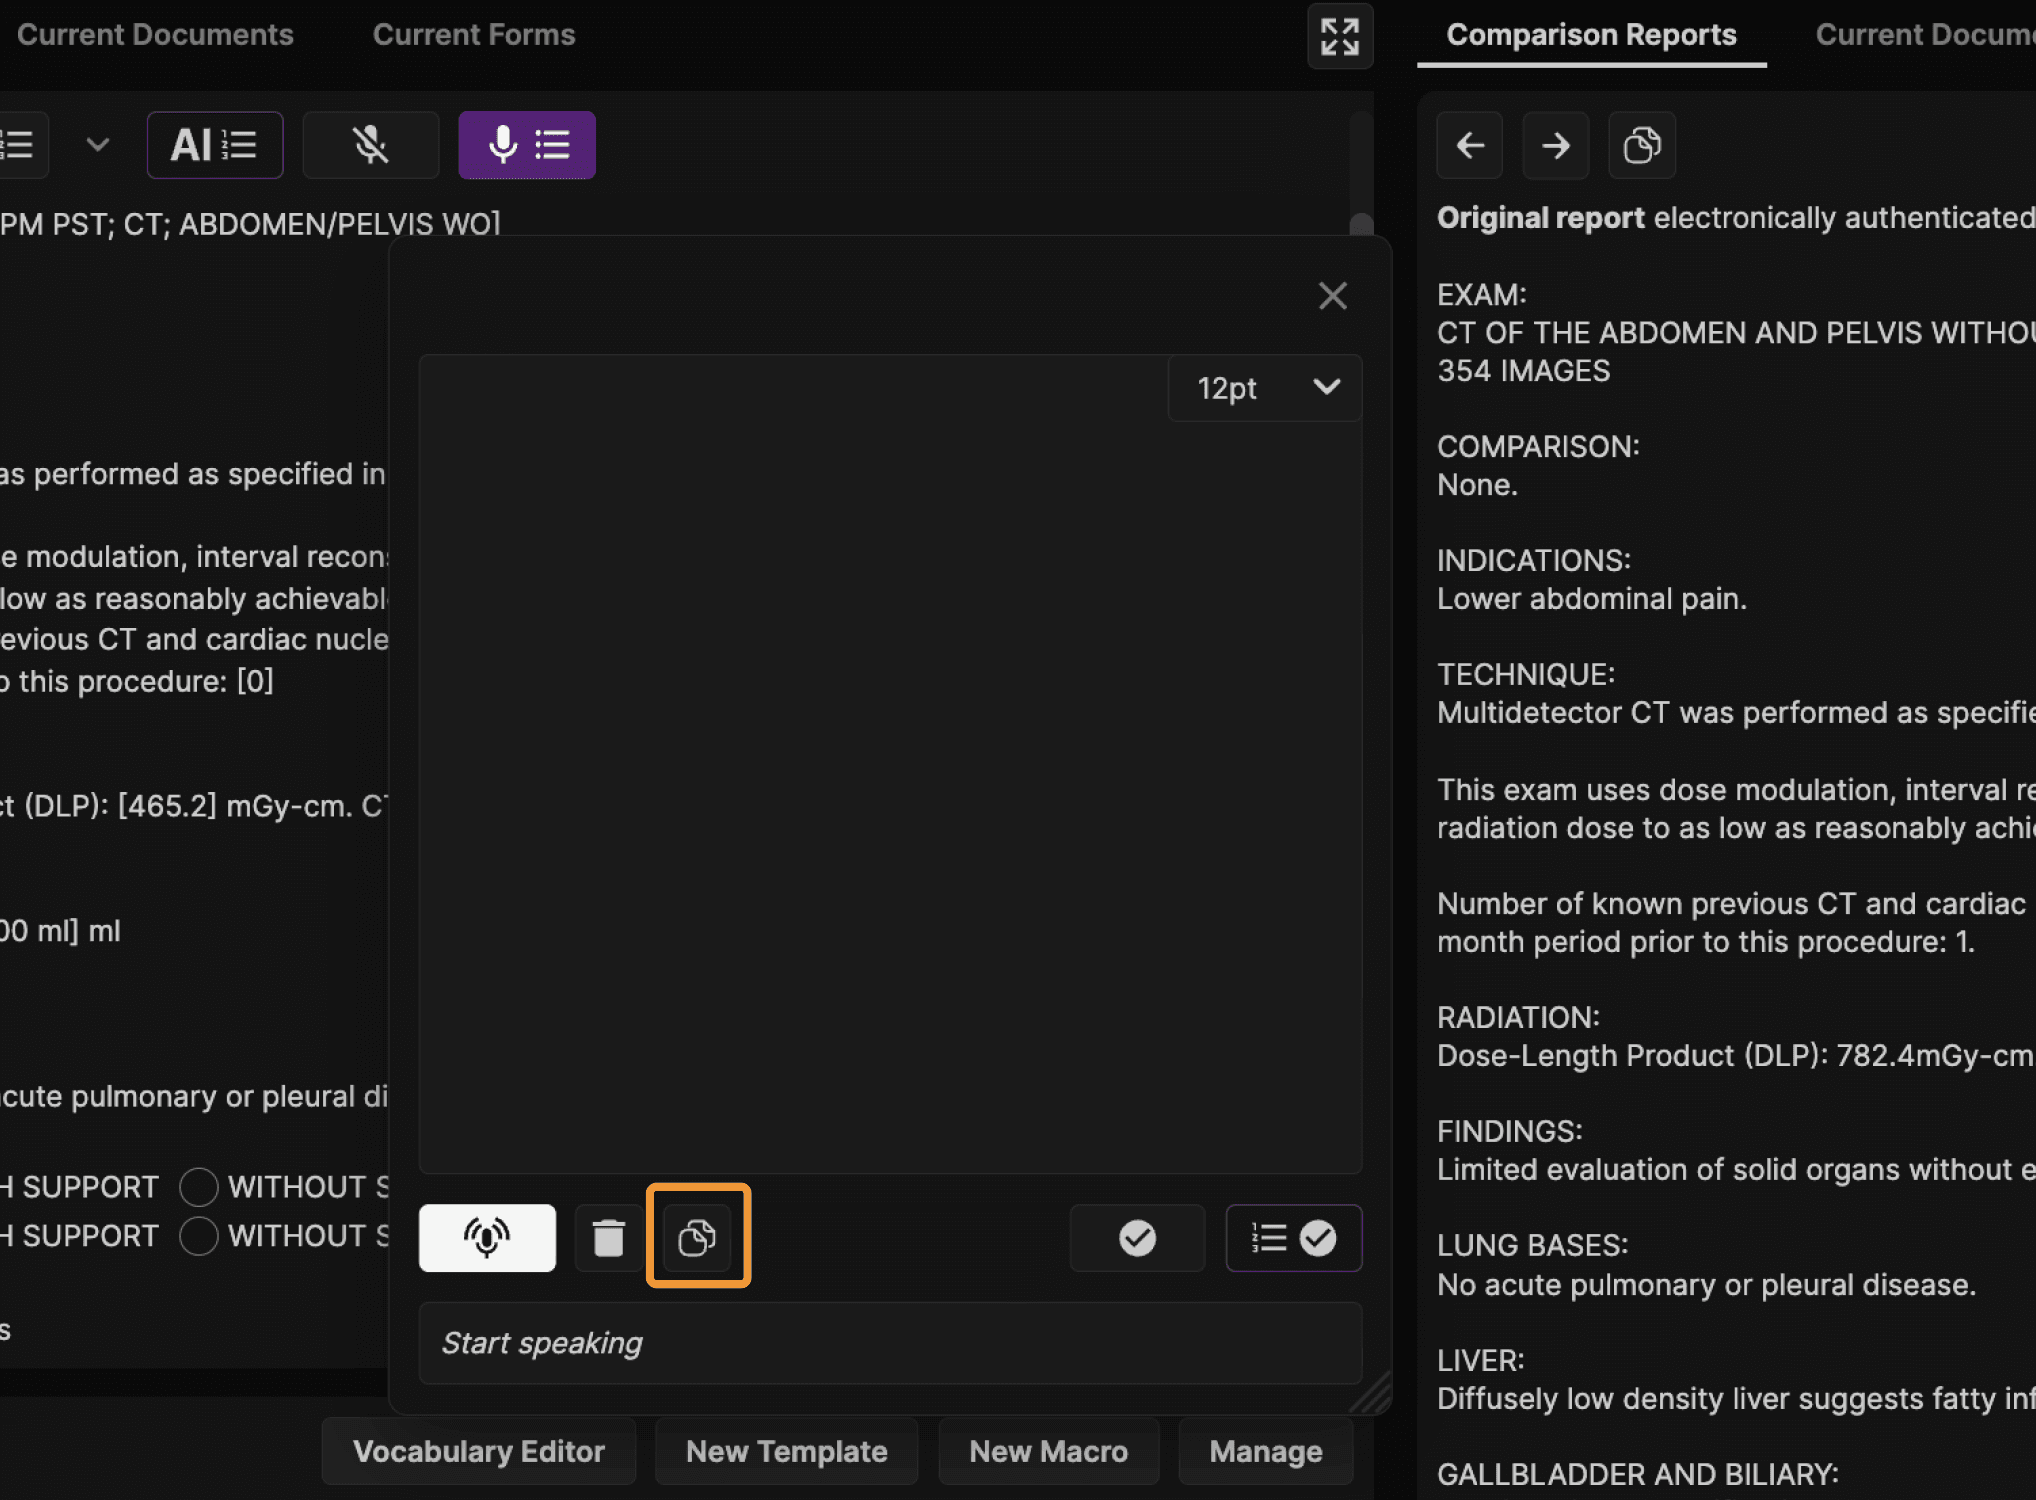This screenshot has width=2036, height=1500.
Task: Click the trash delete icon in dialog
Action: click(608, 1238)
